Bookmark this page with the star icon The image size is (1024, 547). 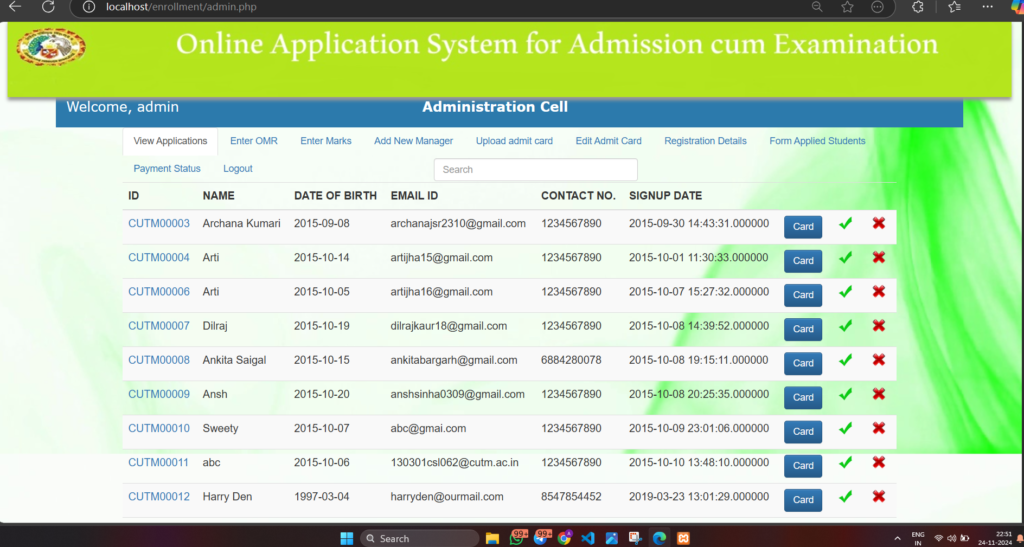(848, 7)
